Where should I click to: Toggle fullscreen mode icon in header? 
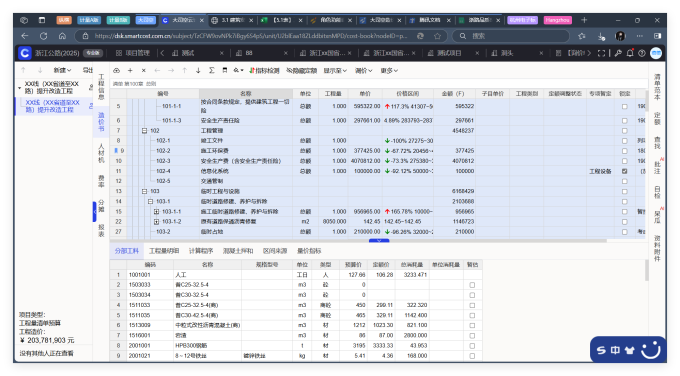tap(602, 53)
